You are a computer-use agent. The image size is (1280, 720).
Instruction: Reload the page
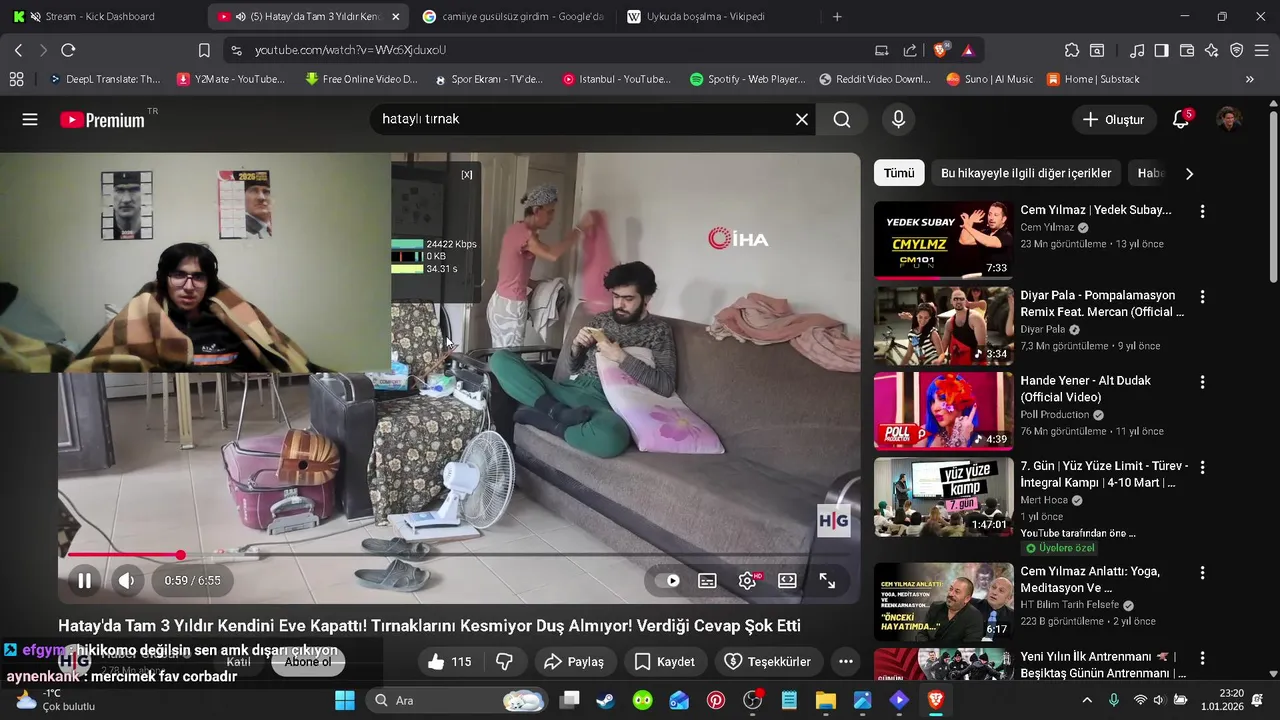coord(68,50)
